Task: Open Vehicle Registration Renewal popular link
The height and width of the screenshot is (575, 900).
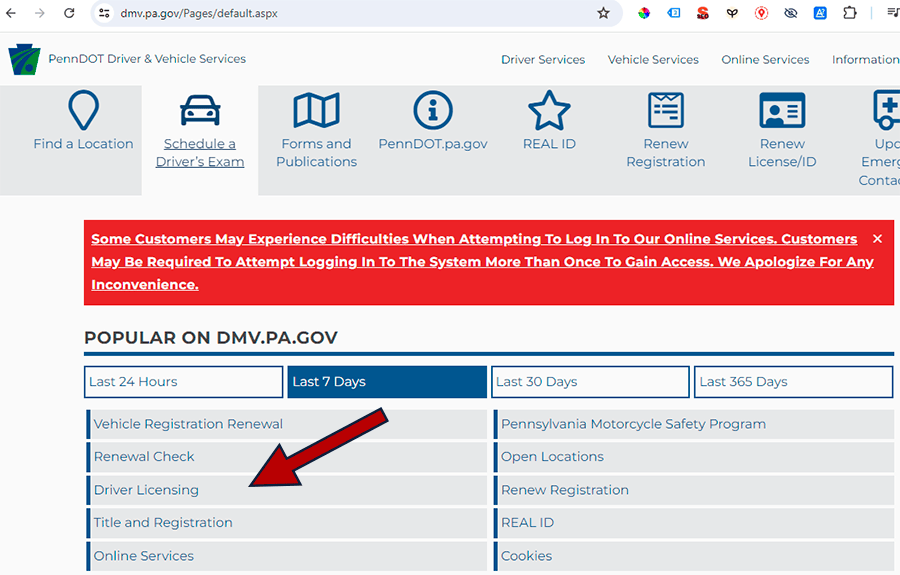Action: [x=188, y=424]
